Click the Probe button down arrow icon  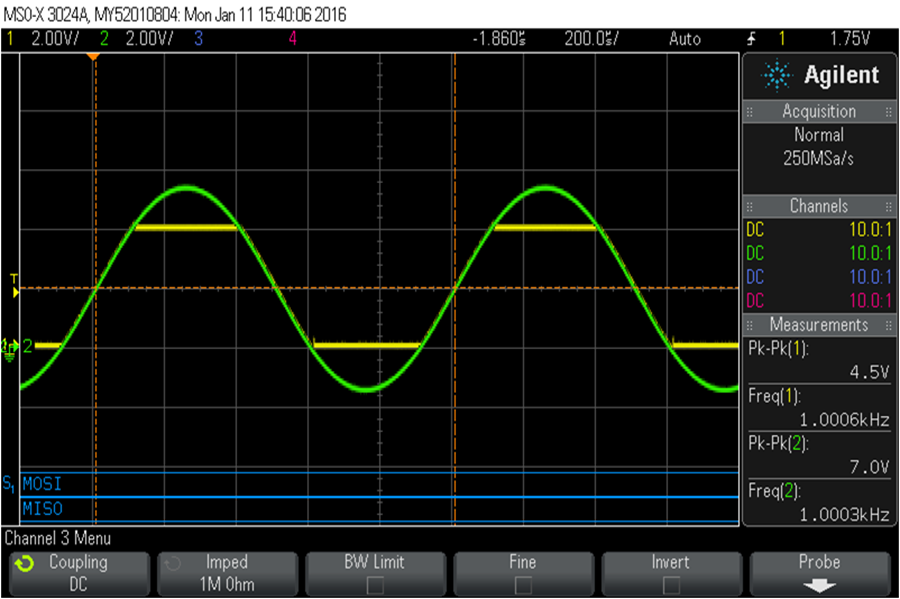coord(819,586)
